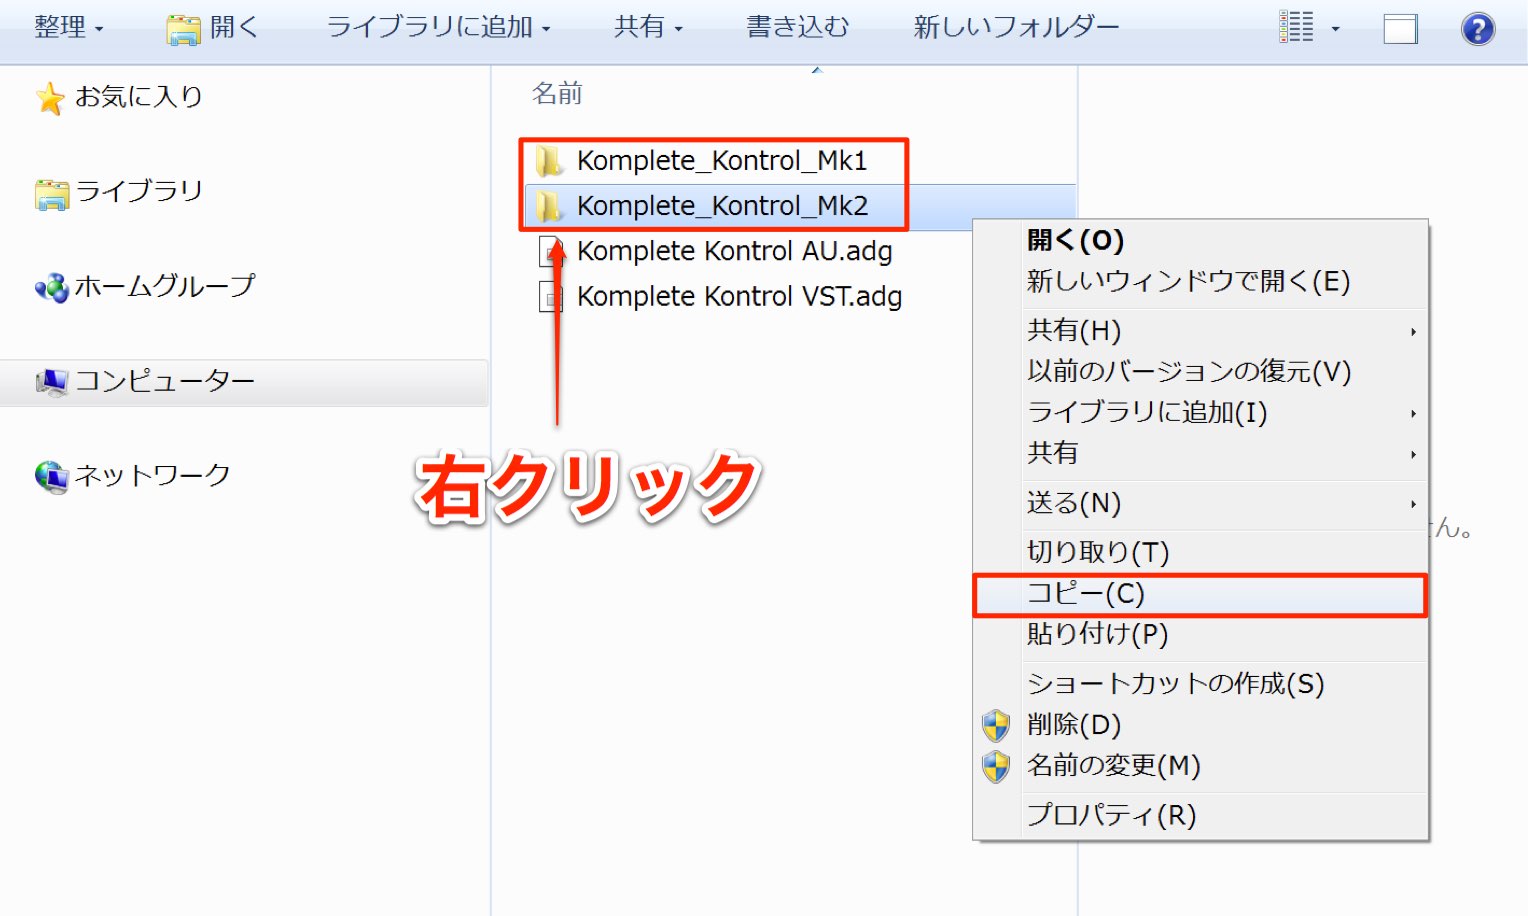1528x916 pixels.
Task: Click the 開く toolbar button
Action: point(213,28)
